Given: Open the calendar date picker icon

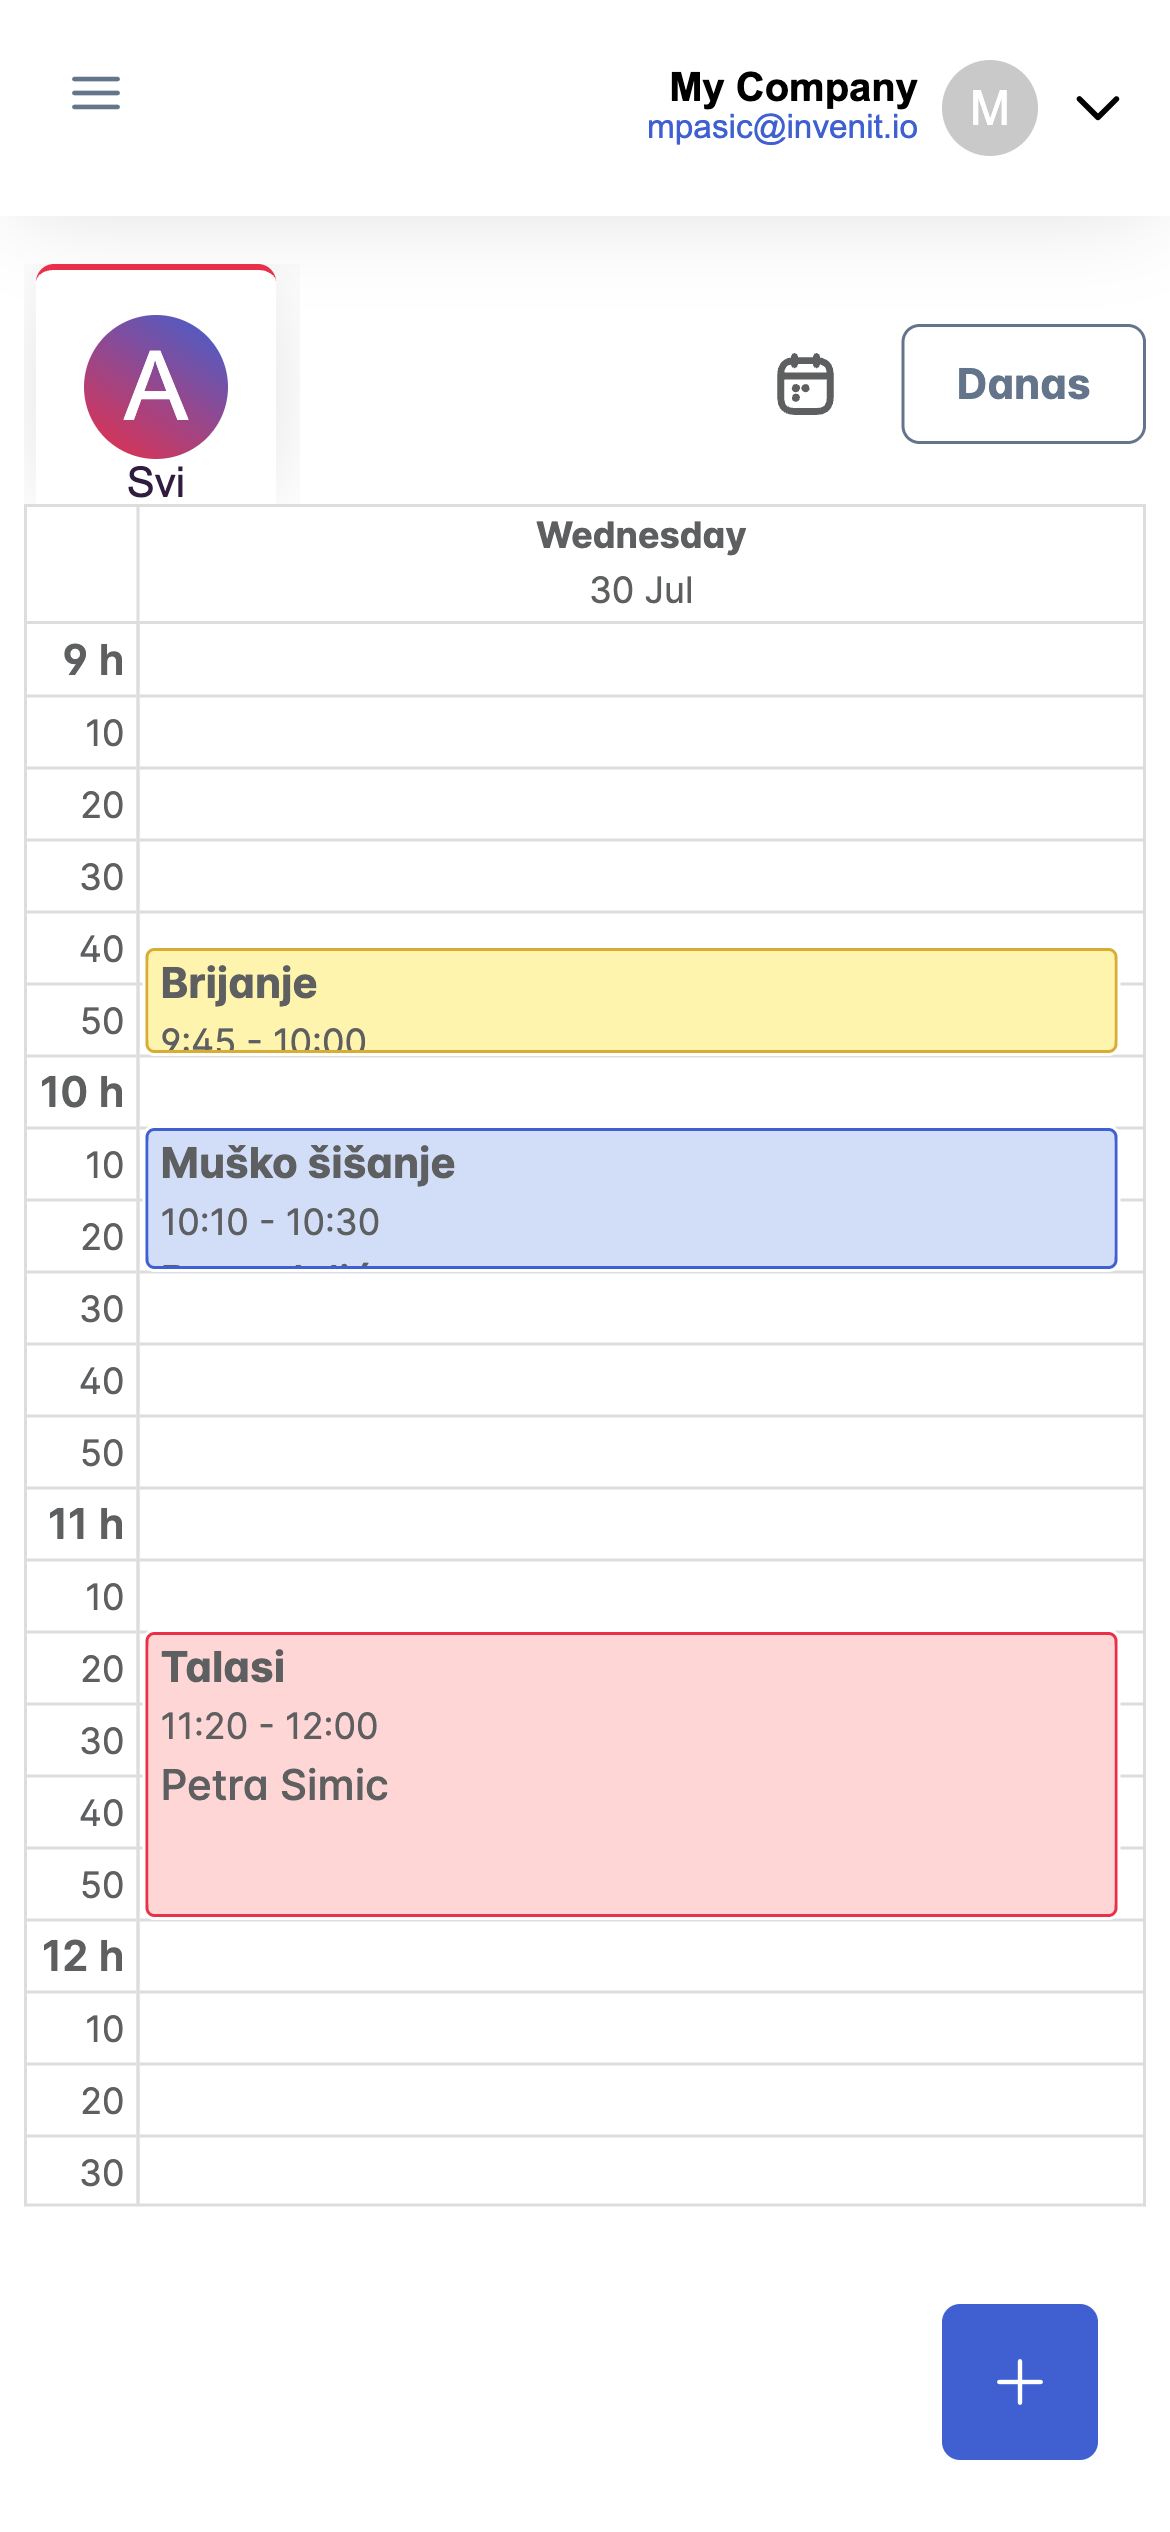Looking at the screenshot, I should (x=805, y=384).
